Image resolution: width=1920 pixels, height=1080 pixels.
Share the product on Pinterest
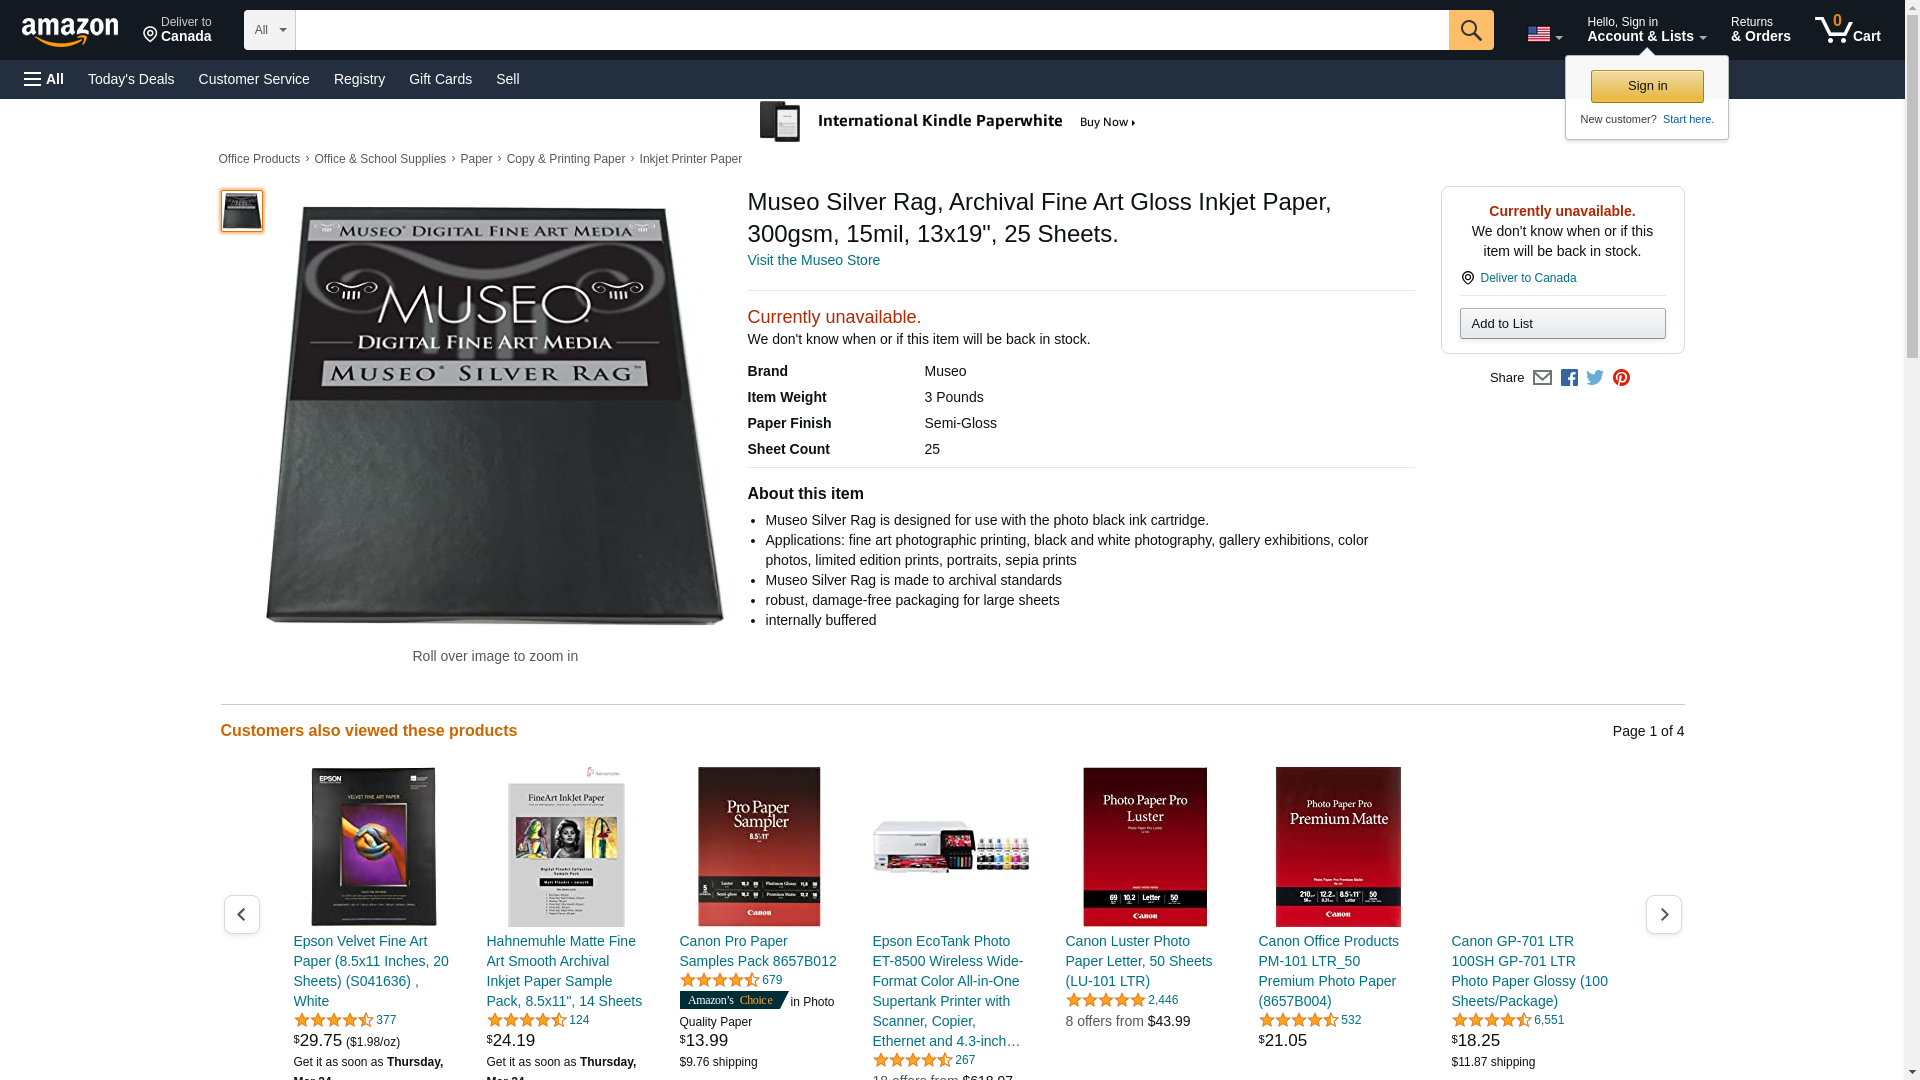pos(1621,378)
